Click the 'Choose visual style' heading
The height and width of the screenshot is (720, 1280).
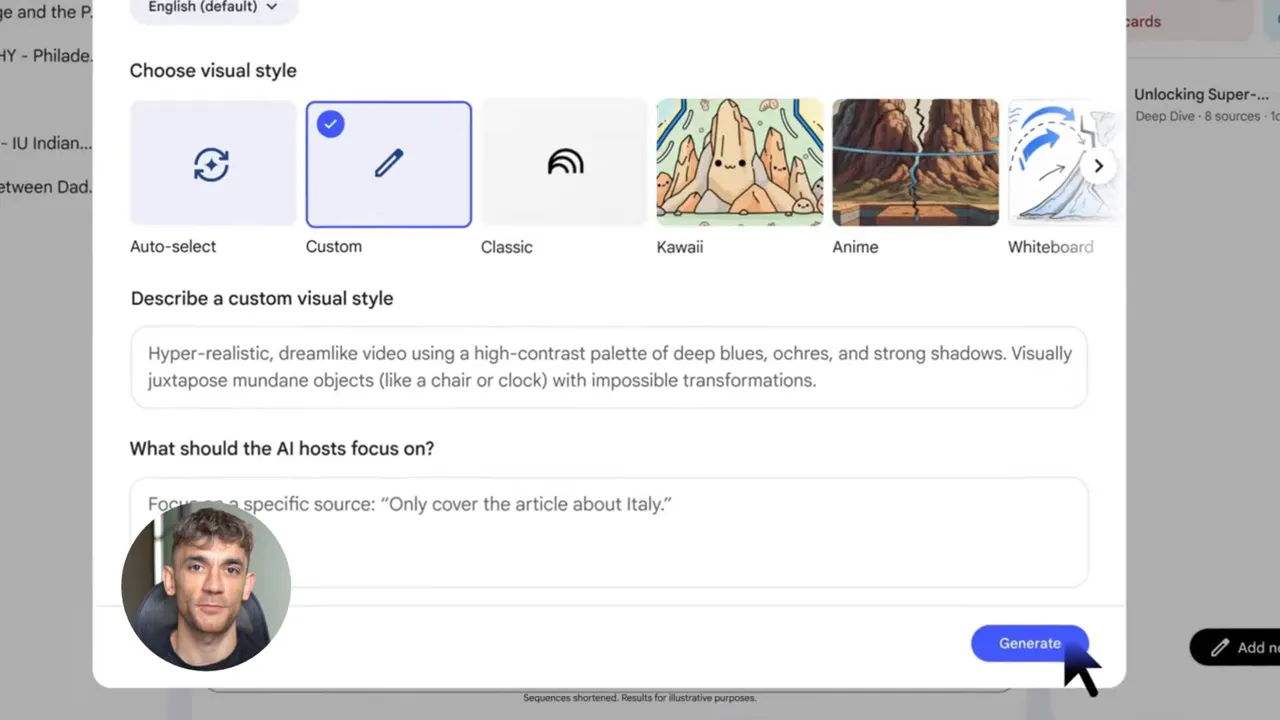(x=213, y=71)
